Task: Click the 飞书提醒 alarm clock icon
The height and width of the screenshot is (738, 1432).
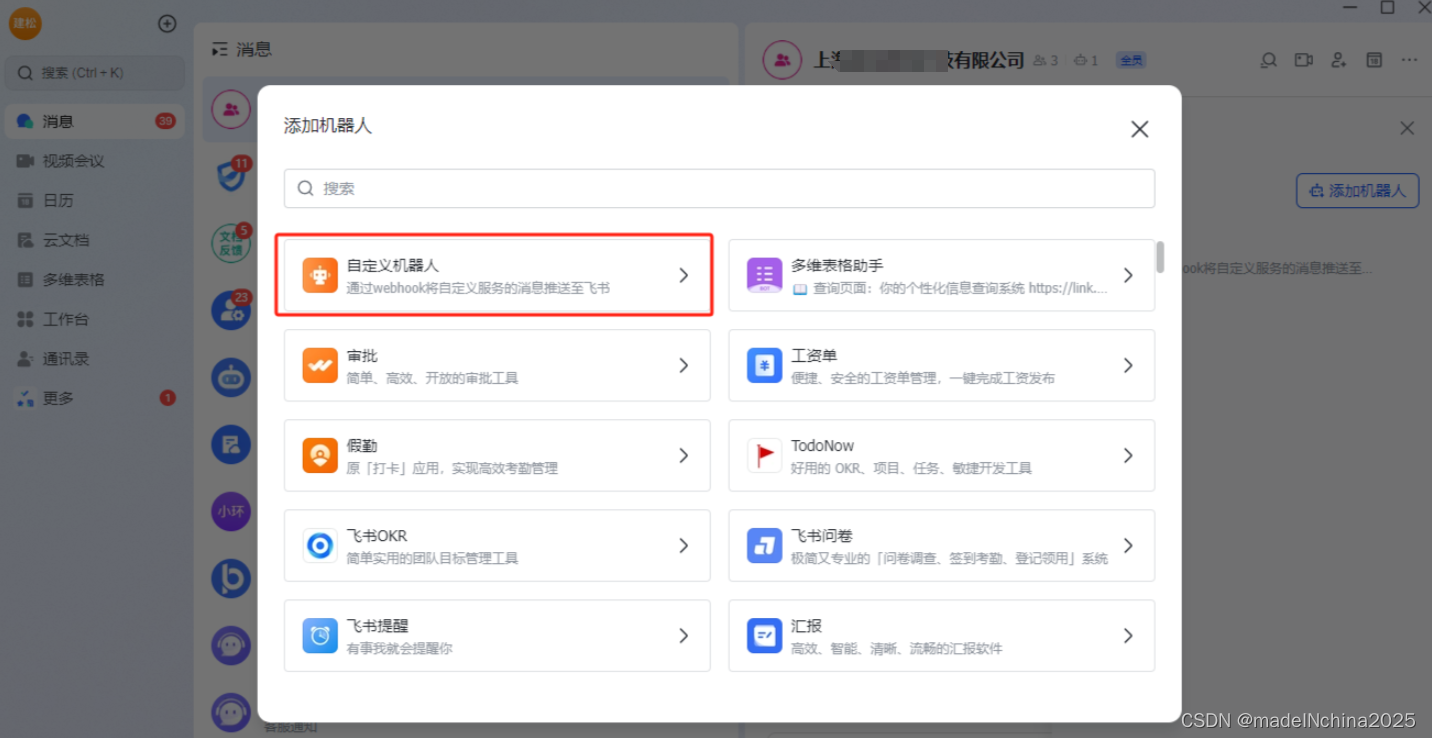Action: [320, 635]
